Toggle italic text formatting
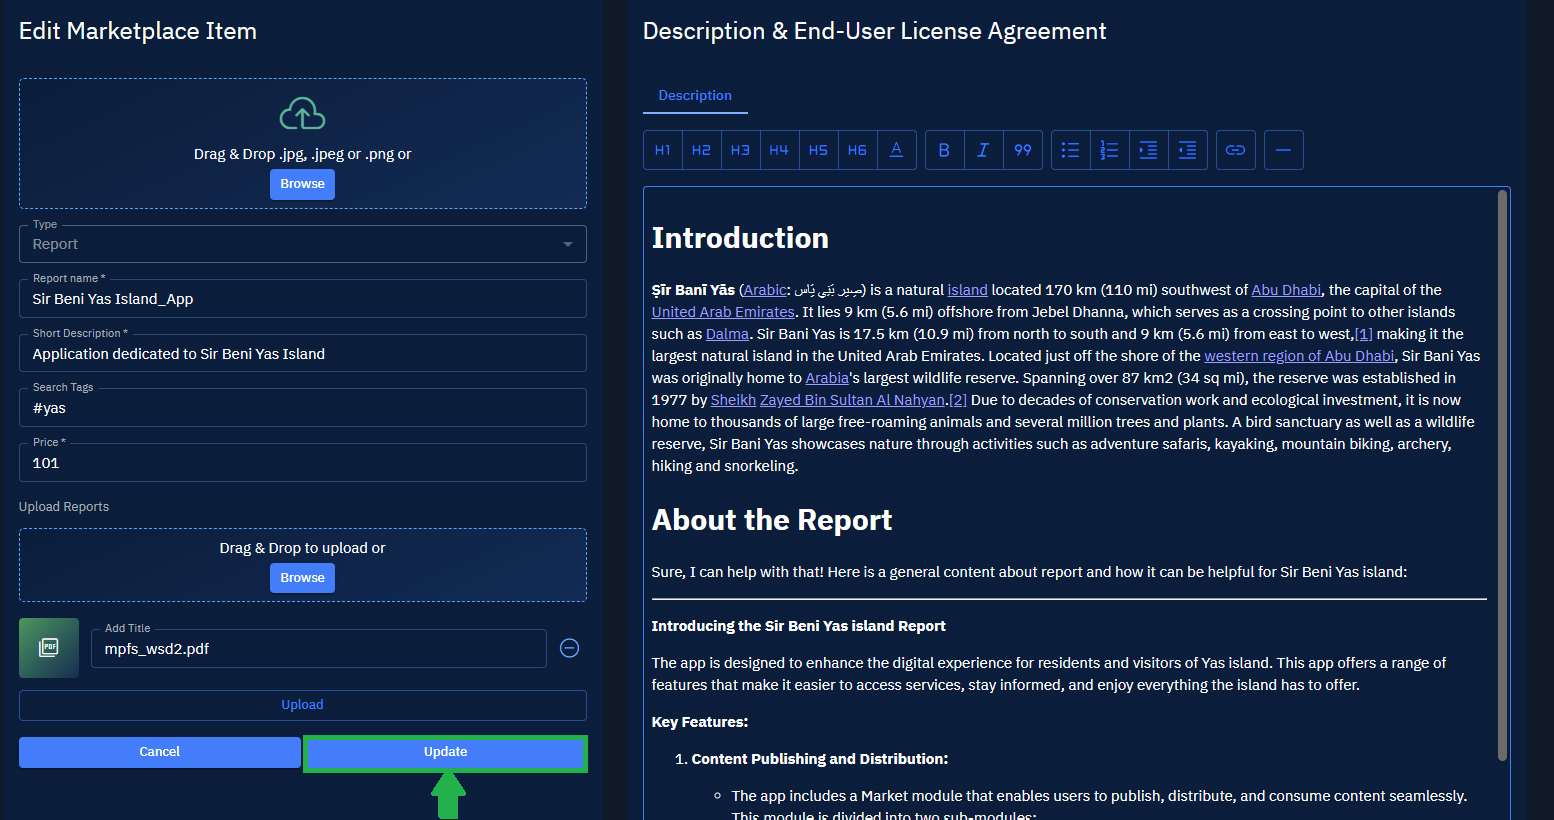1554x820 pixels. [x=983, y=150]
